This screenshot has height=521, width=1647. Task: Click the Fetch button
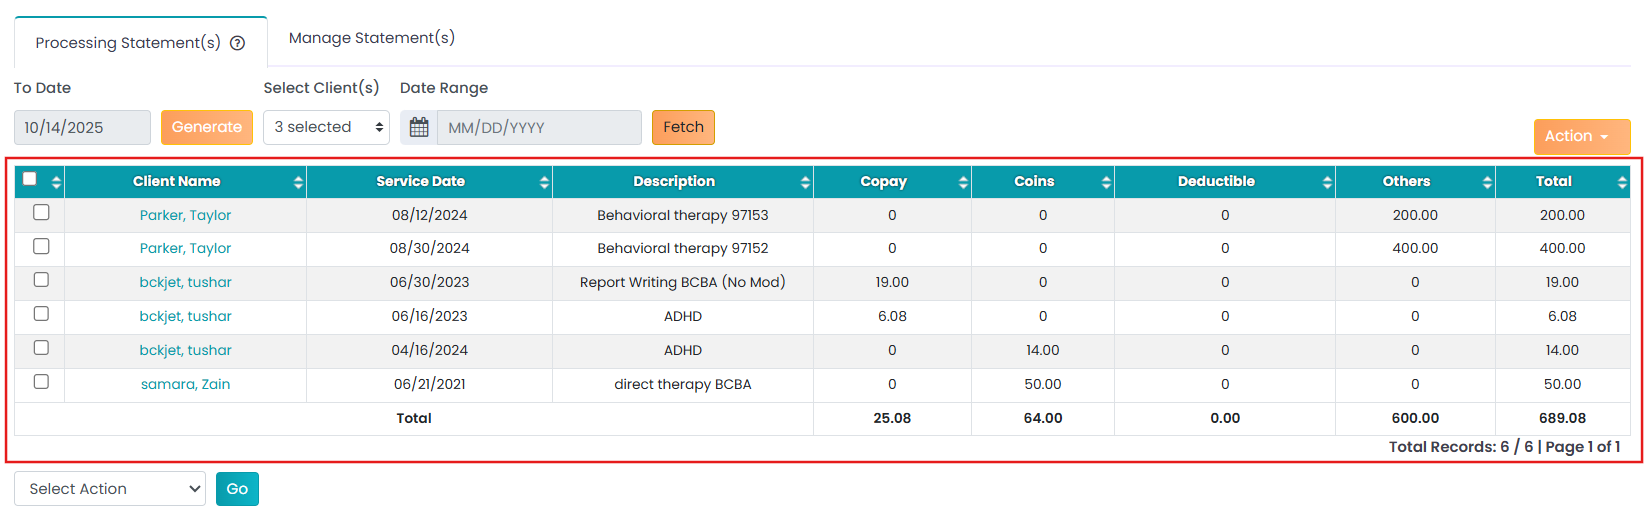point(683,128)
